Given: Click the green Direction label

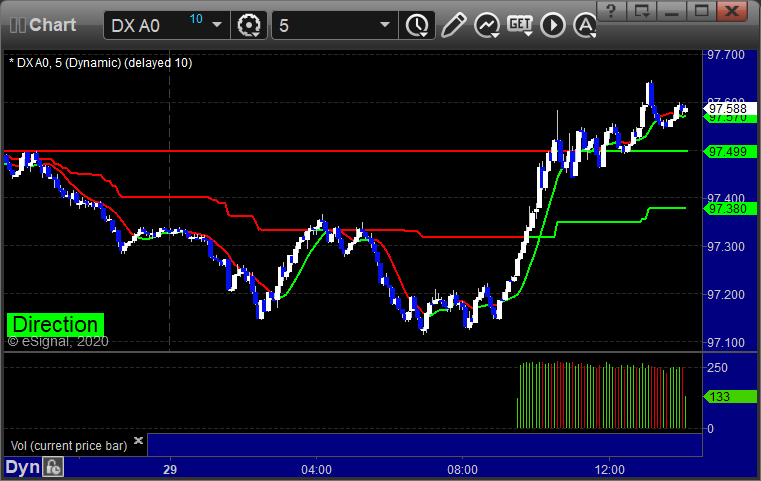Looking at the screenshot, I should click(55, 325).
